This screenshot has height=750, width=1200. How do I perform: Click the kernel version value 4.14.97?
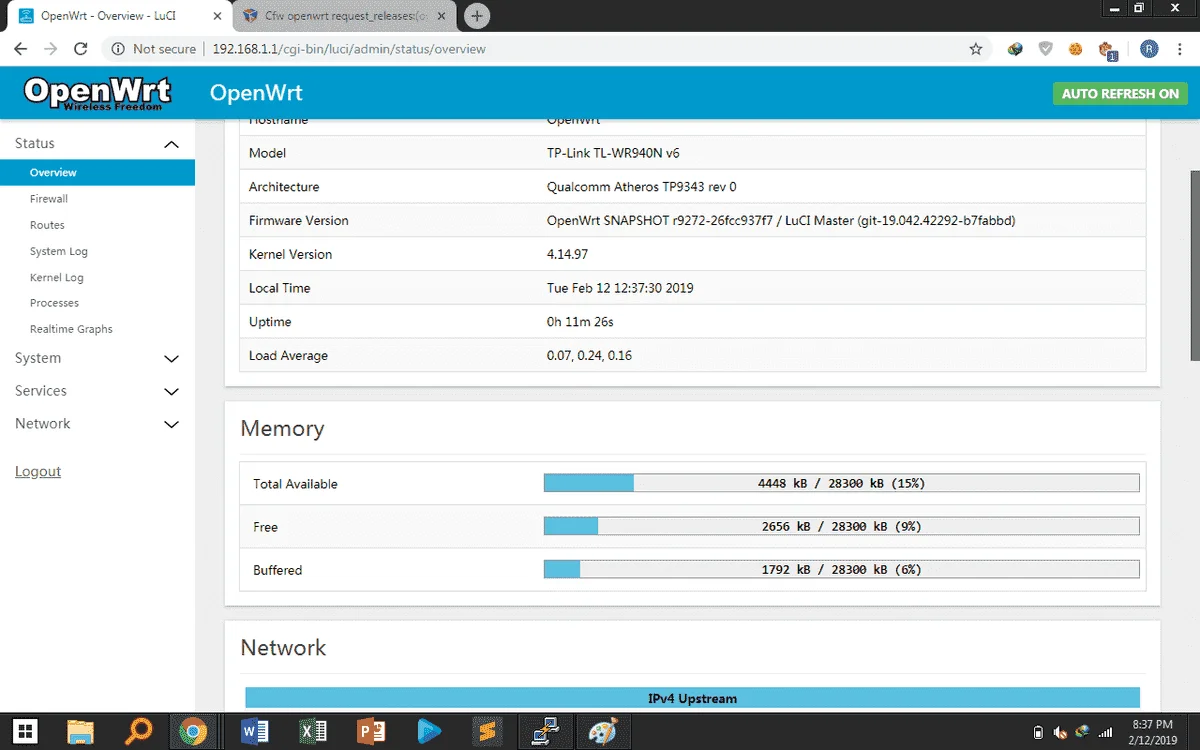point(567,254)
